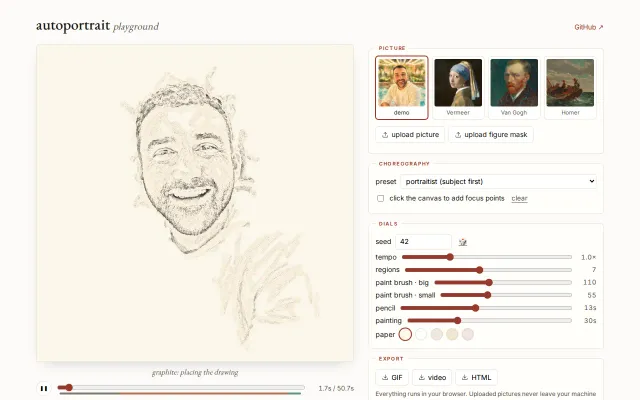This screenshot has width=640, height=400.
Task: Open the GitHub link
Action: (589, 27)
